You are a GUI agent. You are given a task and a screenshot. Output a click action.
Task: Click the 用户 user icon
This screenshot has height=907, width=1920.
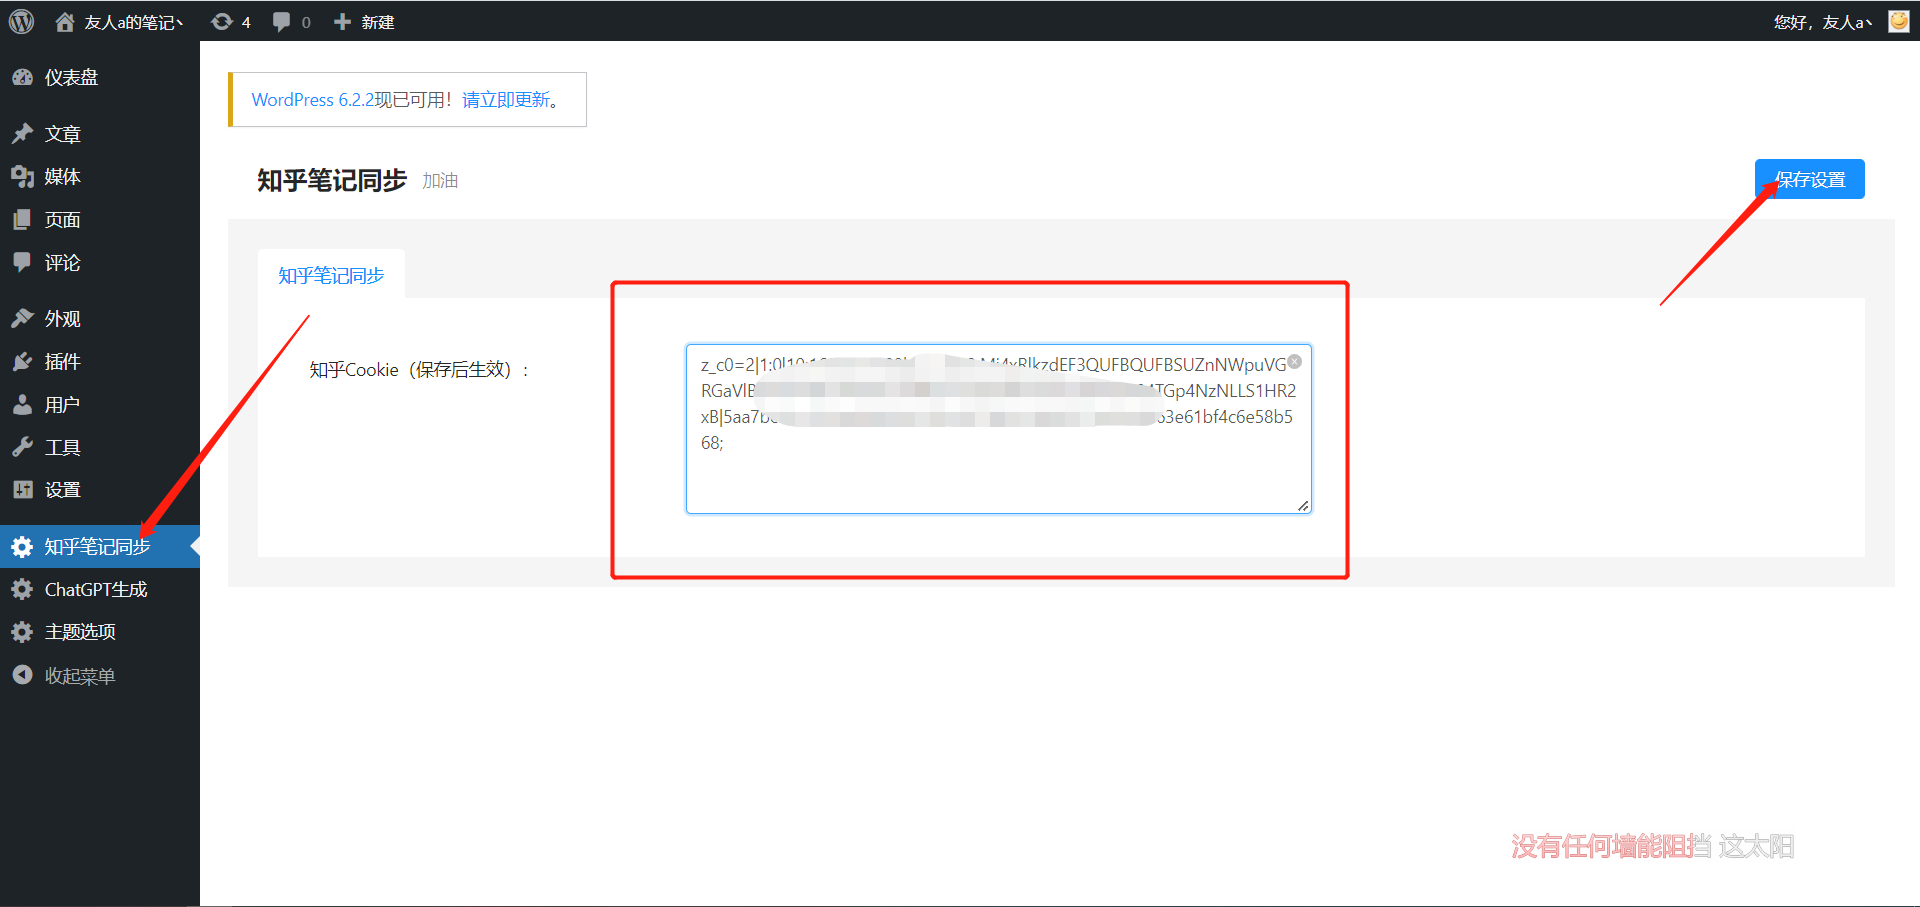click(x=22, y=404)
